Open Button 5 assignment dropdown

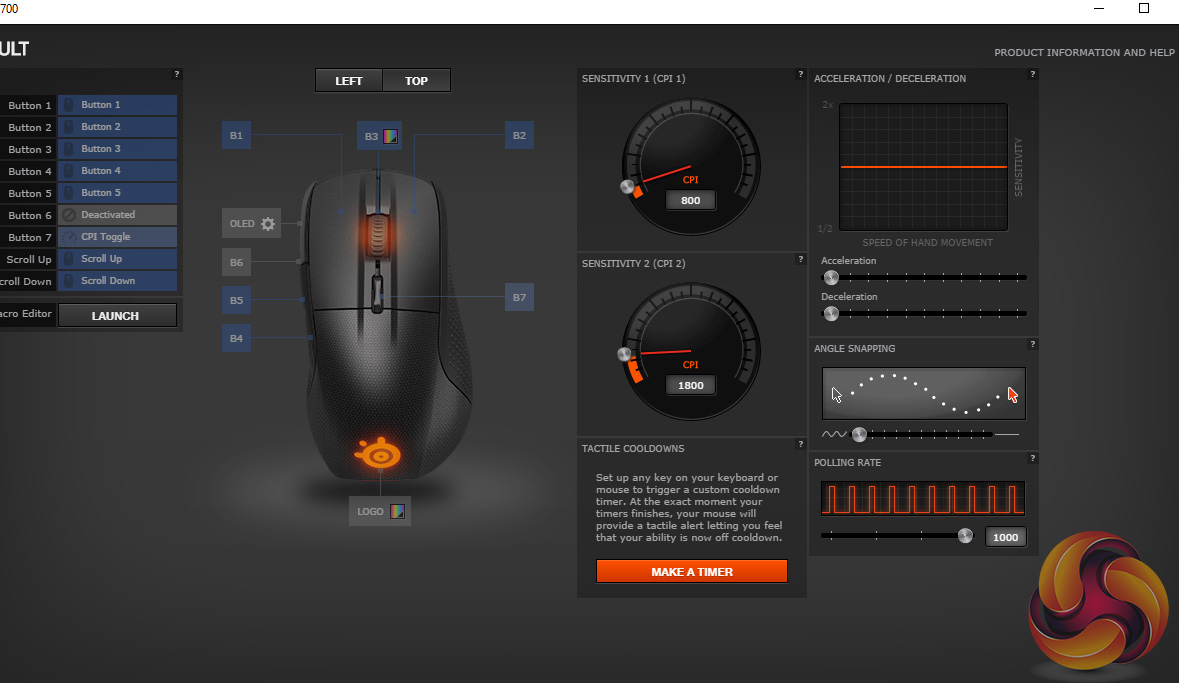[117, 193]
